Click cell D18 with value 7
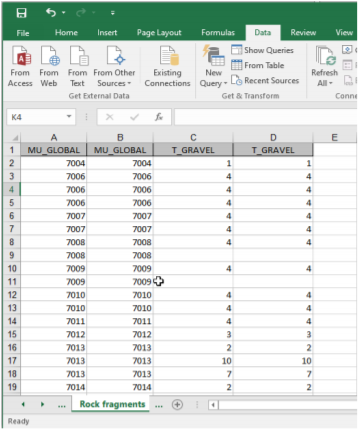The width and height of the screenshot is (360, 430). (273, 374)
